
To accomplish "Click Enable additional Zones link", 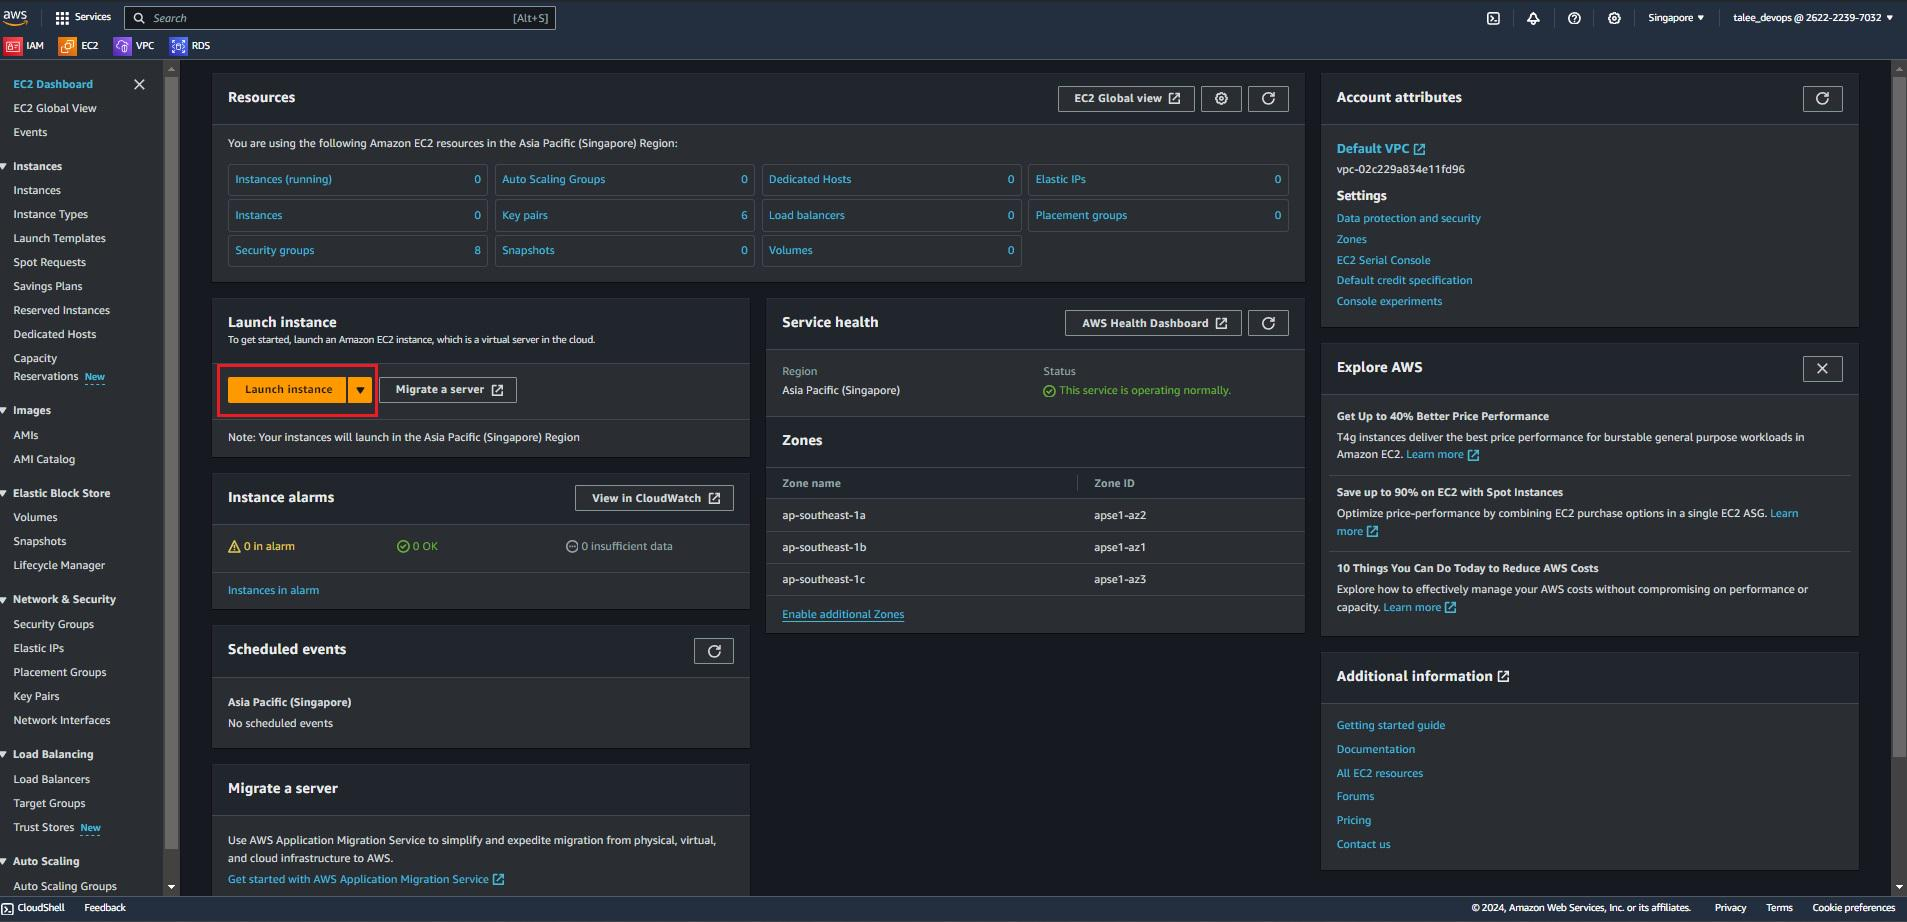I will (843, 615).
